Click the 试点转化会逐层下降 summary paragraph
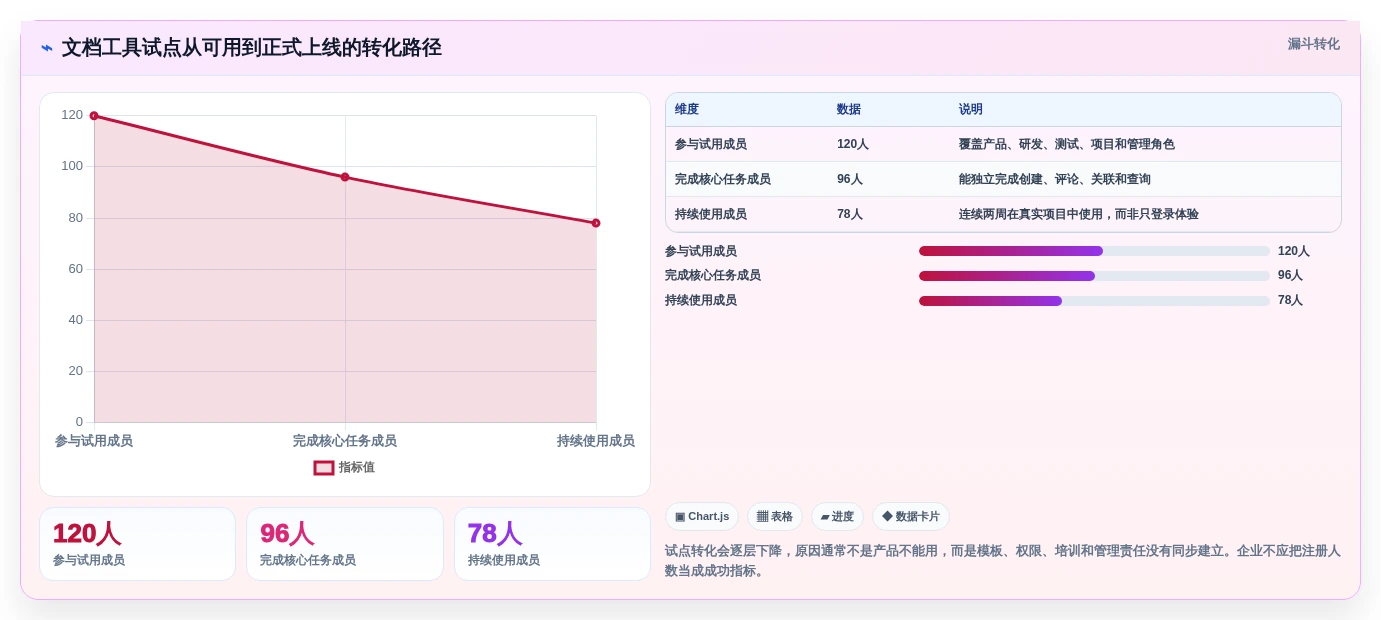 pyautogui.click(x=1003, y=561)
